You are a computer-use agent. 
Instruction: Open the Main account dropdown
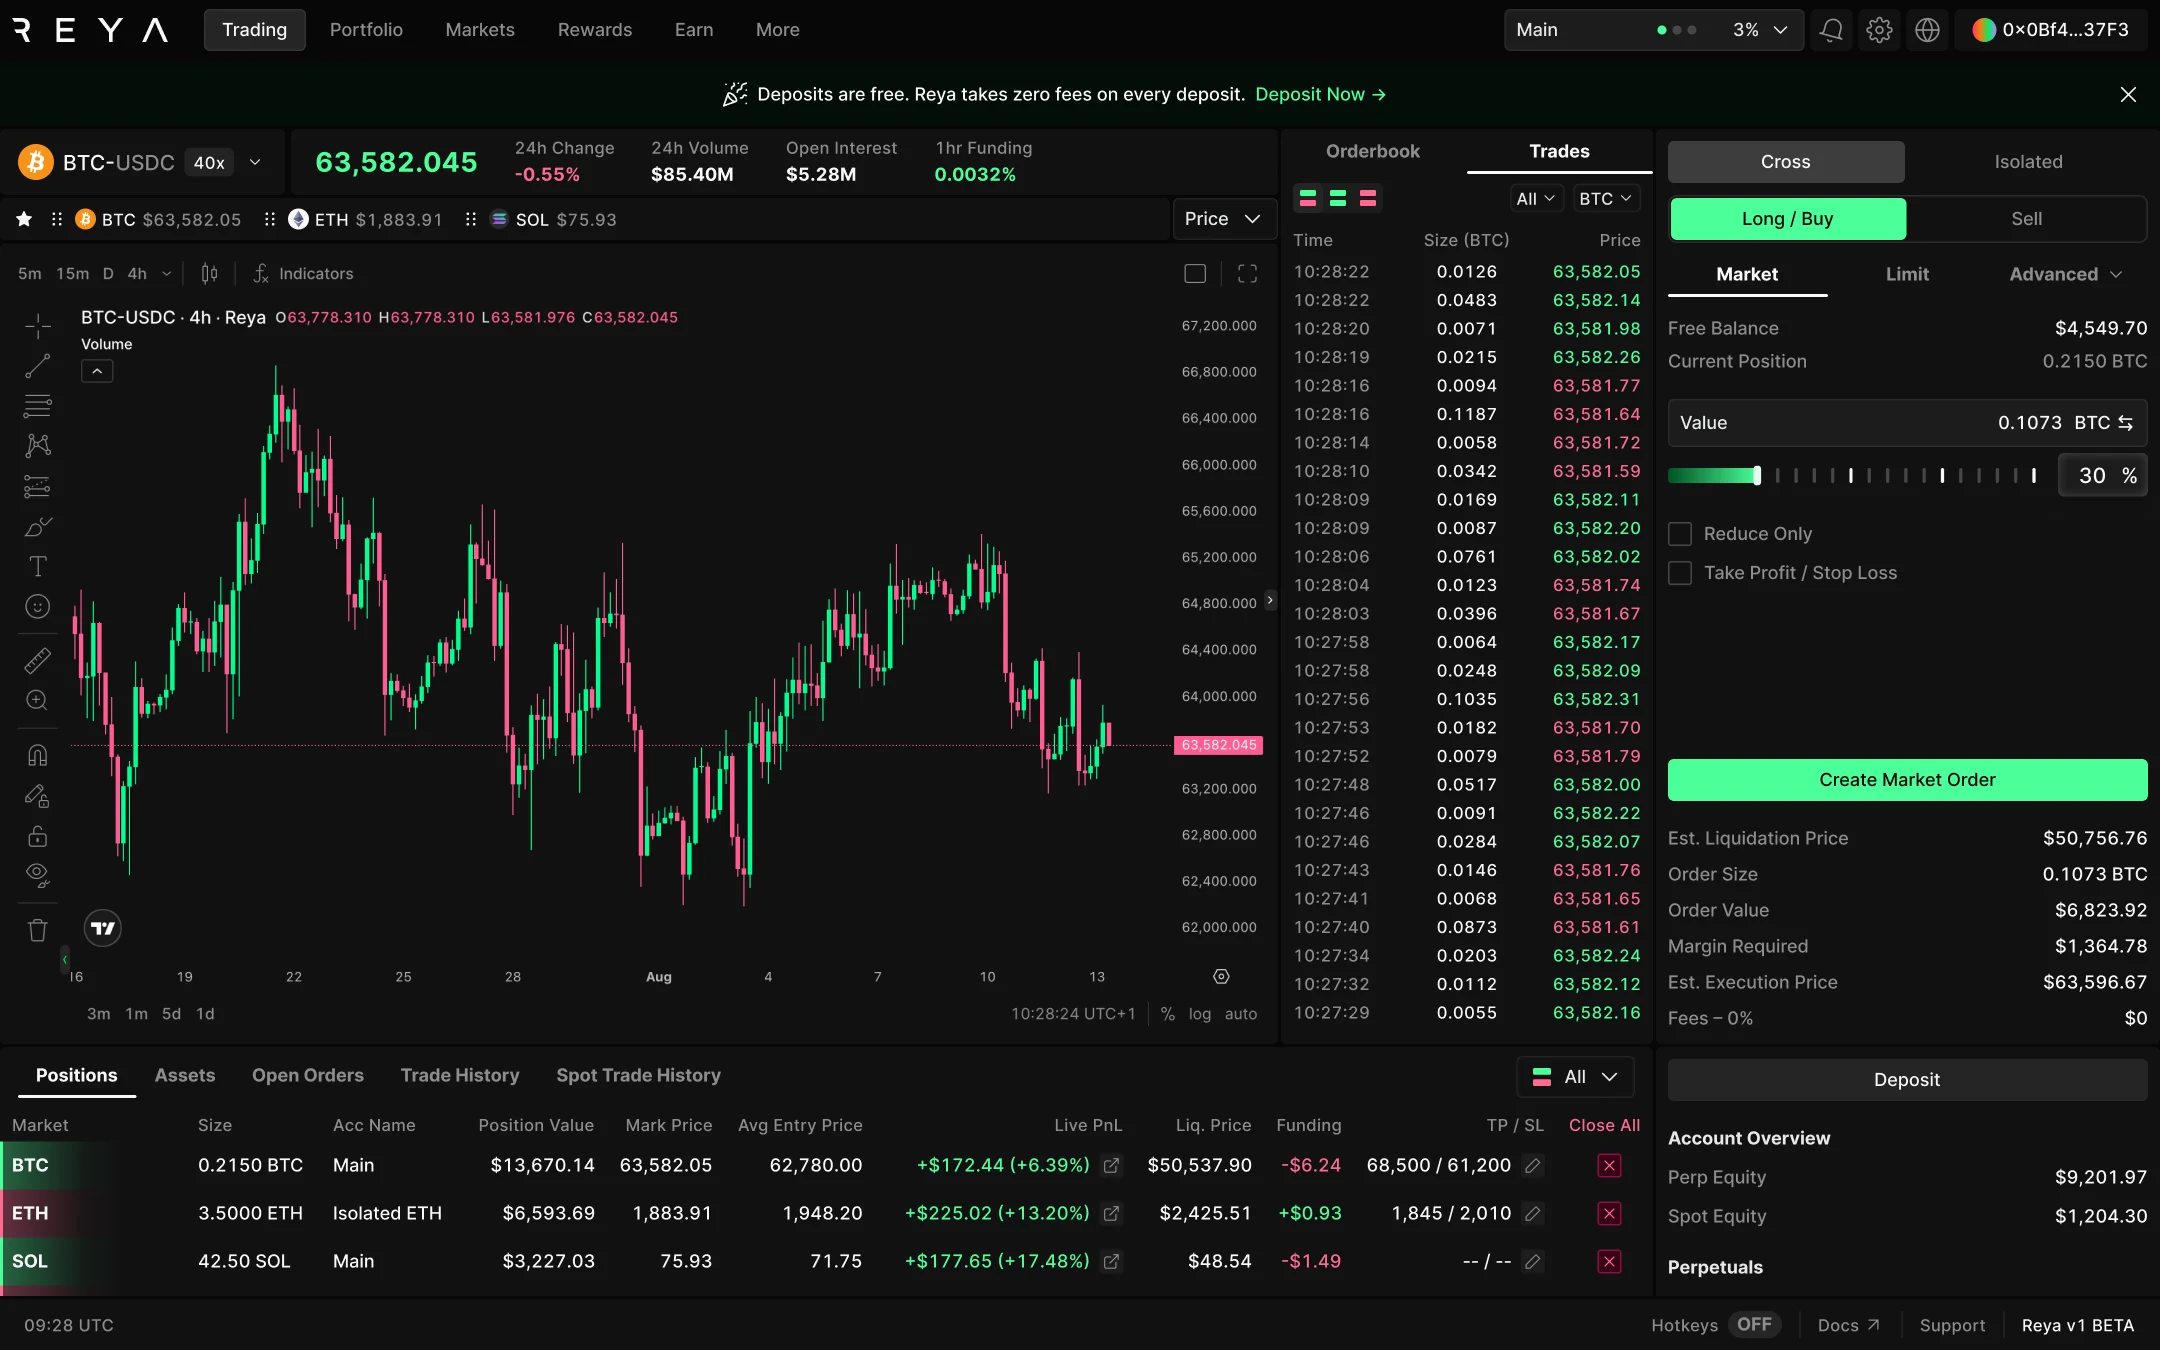(1654, 30)
